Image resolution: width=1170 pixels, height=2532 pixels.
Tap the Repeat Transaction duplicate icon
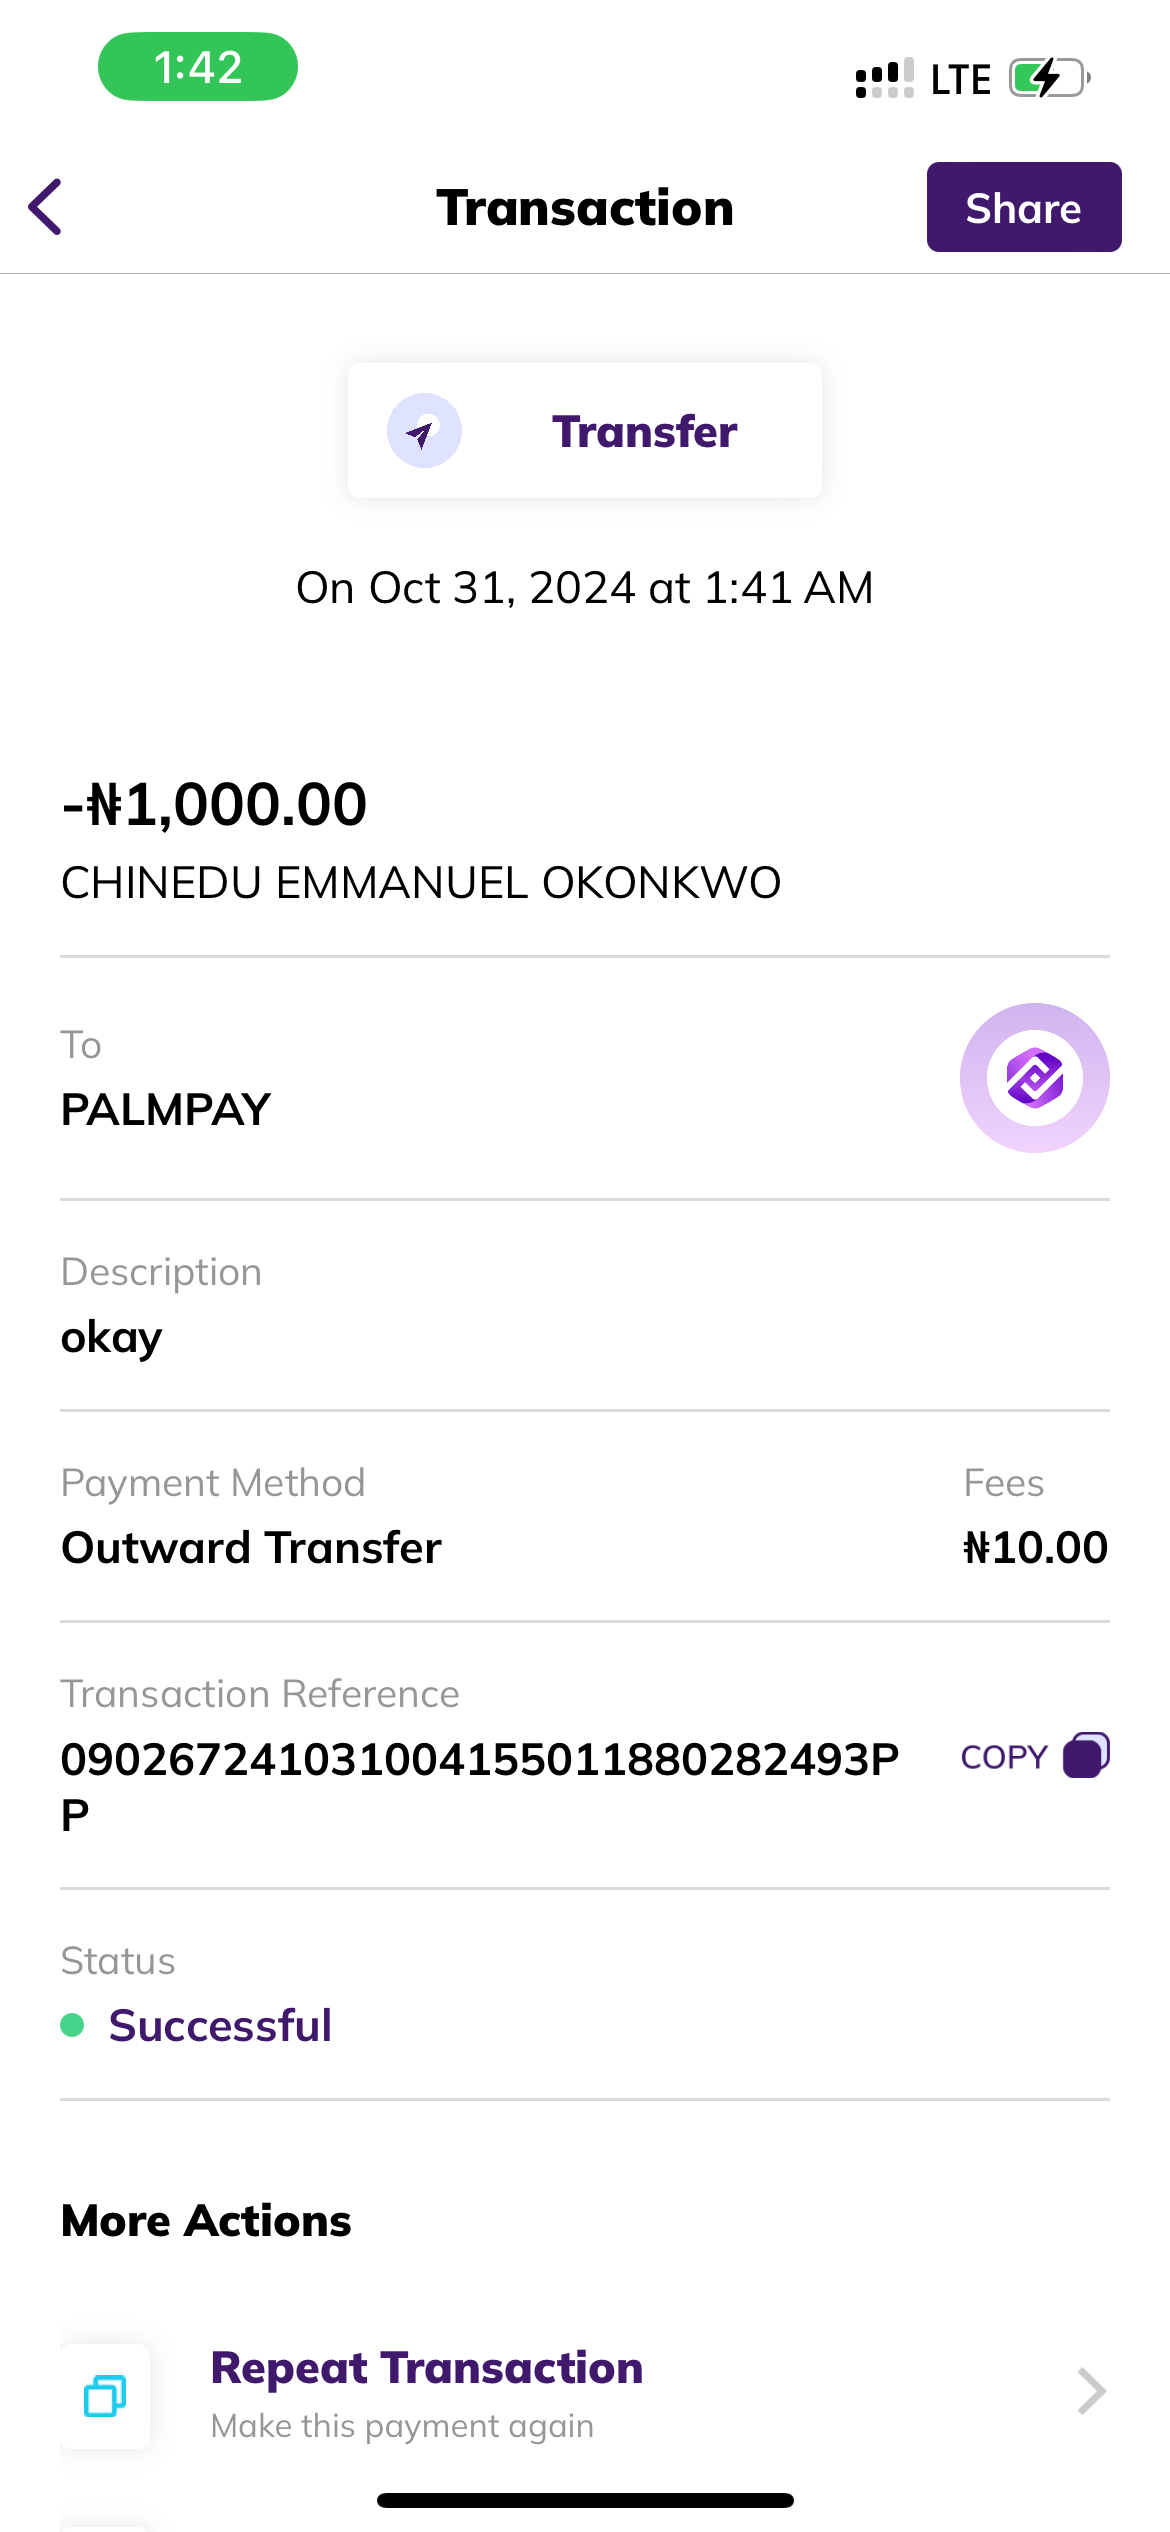pos(105,2396)
